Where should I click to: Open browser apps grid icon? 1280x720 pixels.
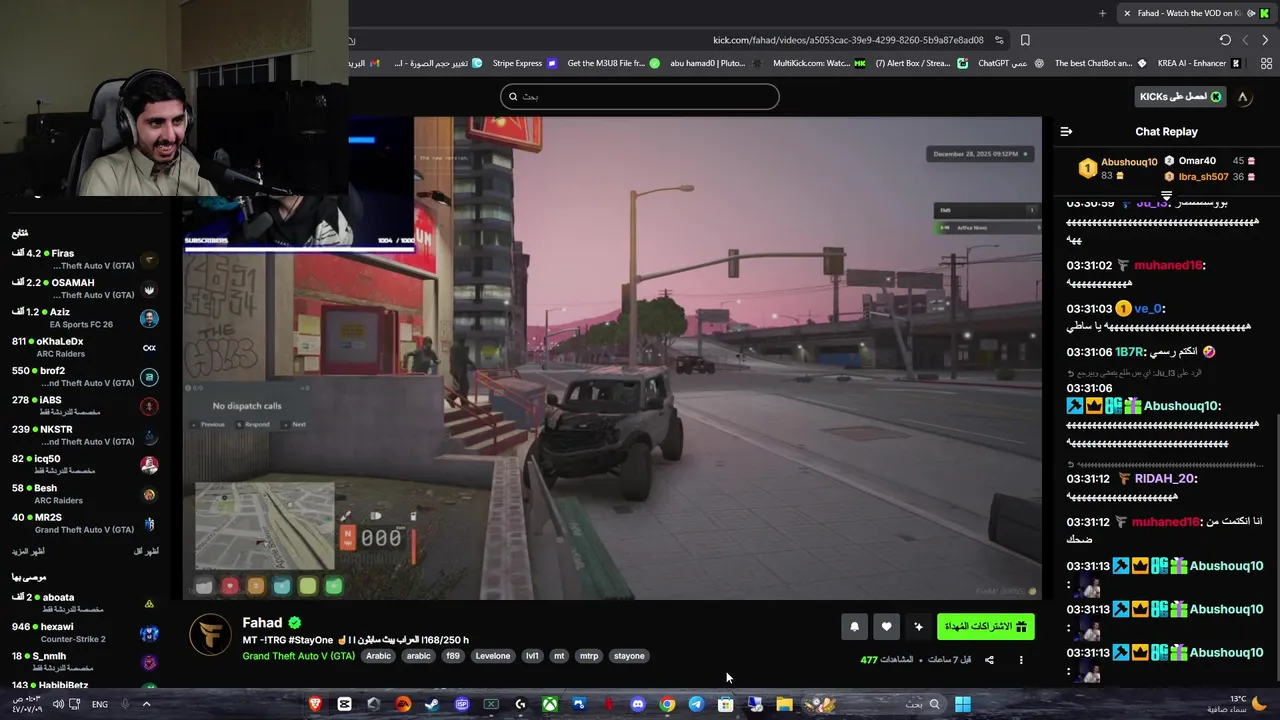click(1266, 63)
